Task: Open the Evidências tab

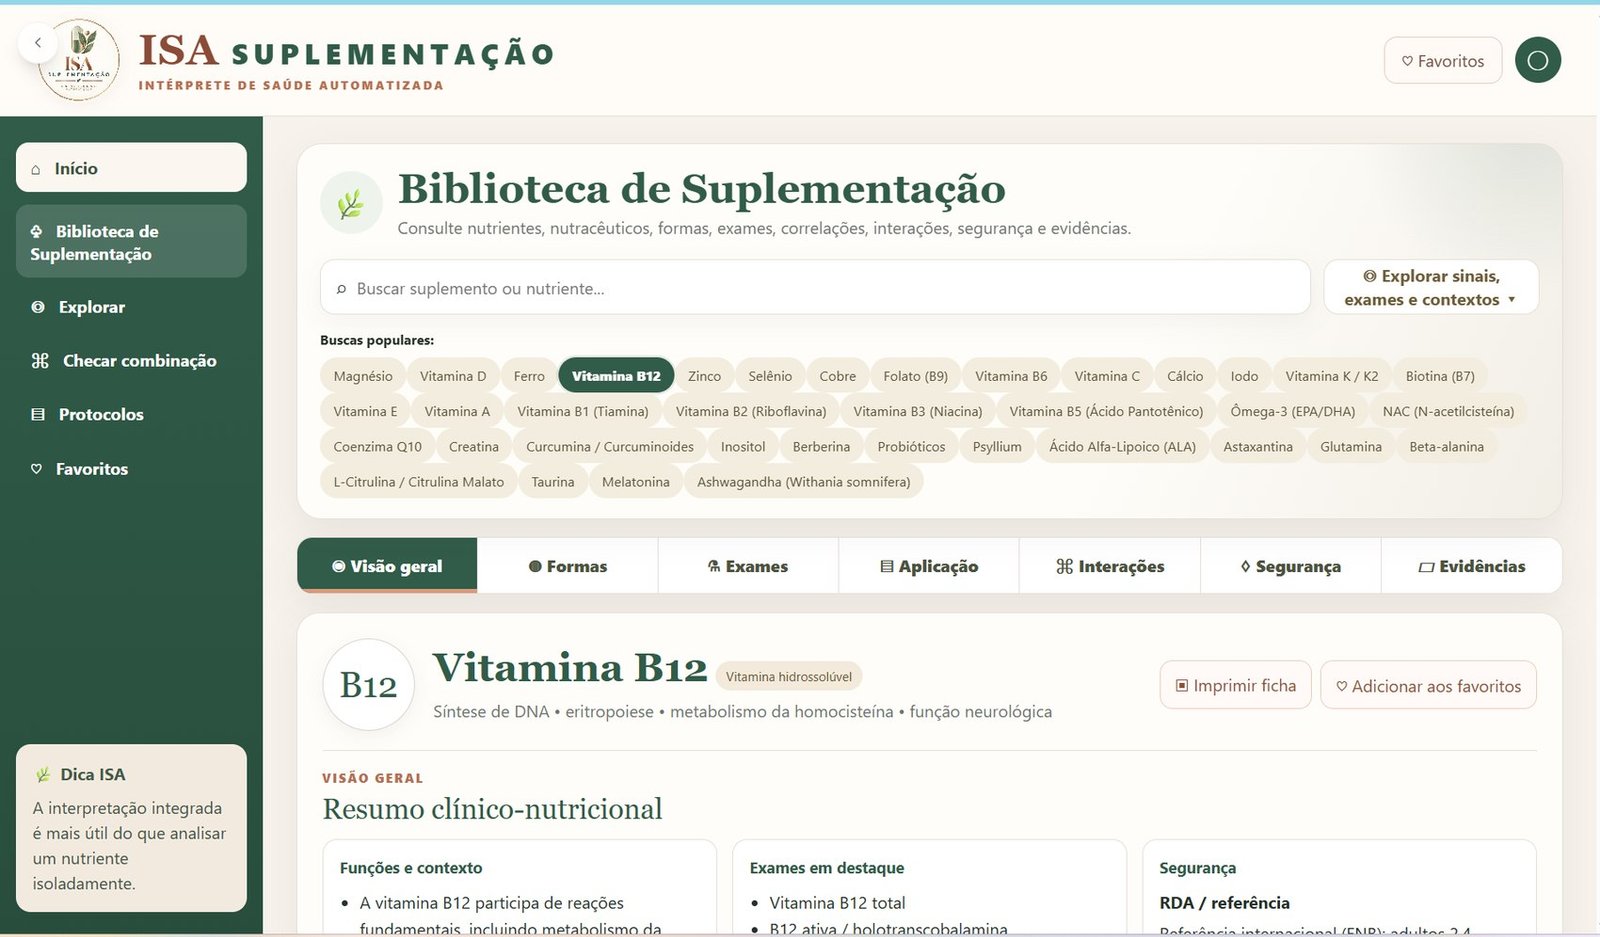Action: pos(1472,566)
